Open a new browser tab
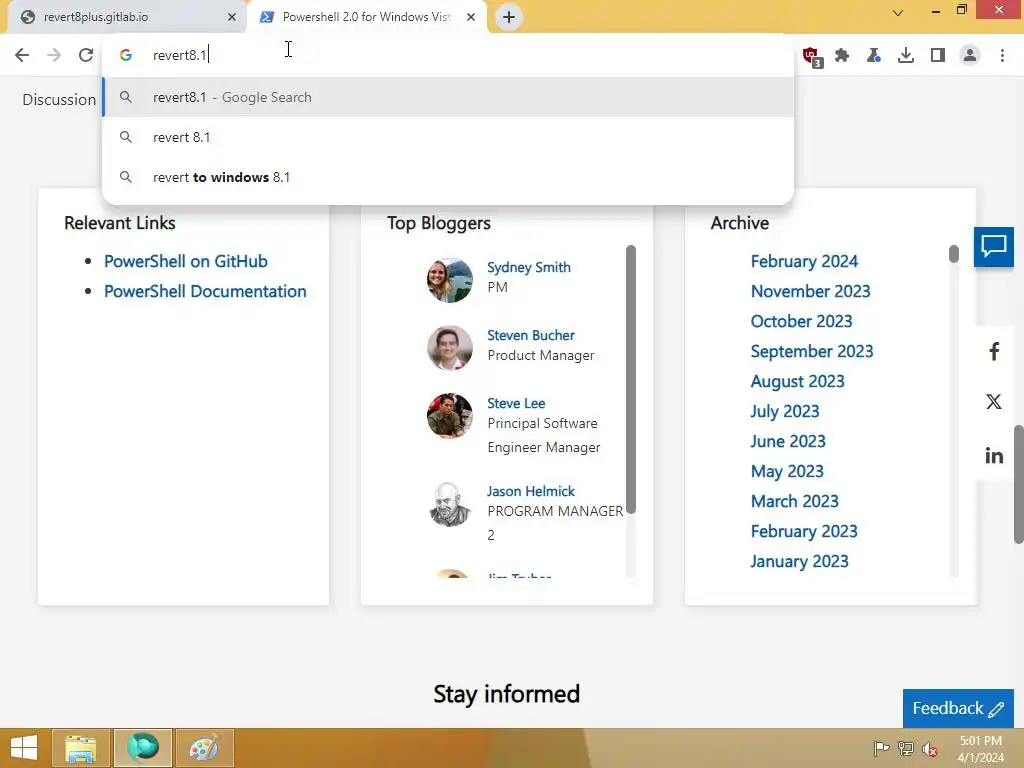The height and width of the screenshot is (768, 1024). 509,17
